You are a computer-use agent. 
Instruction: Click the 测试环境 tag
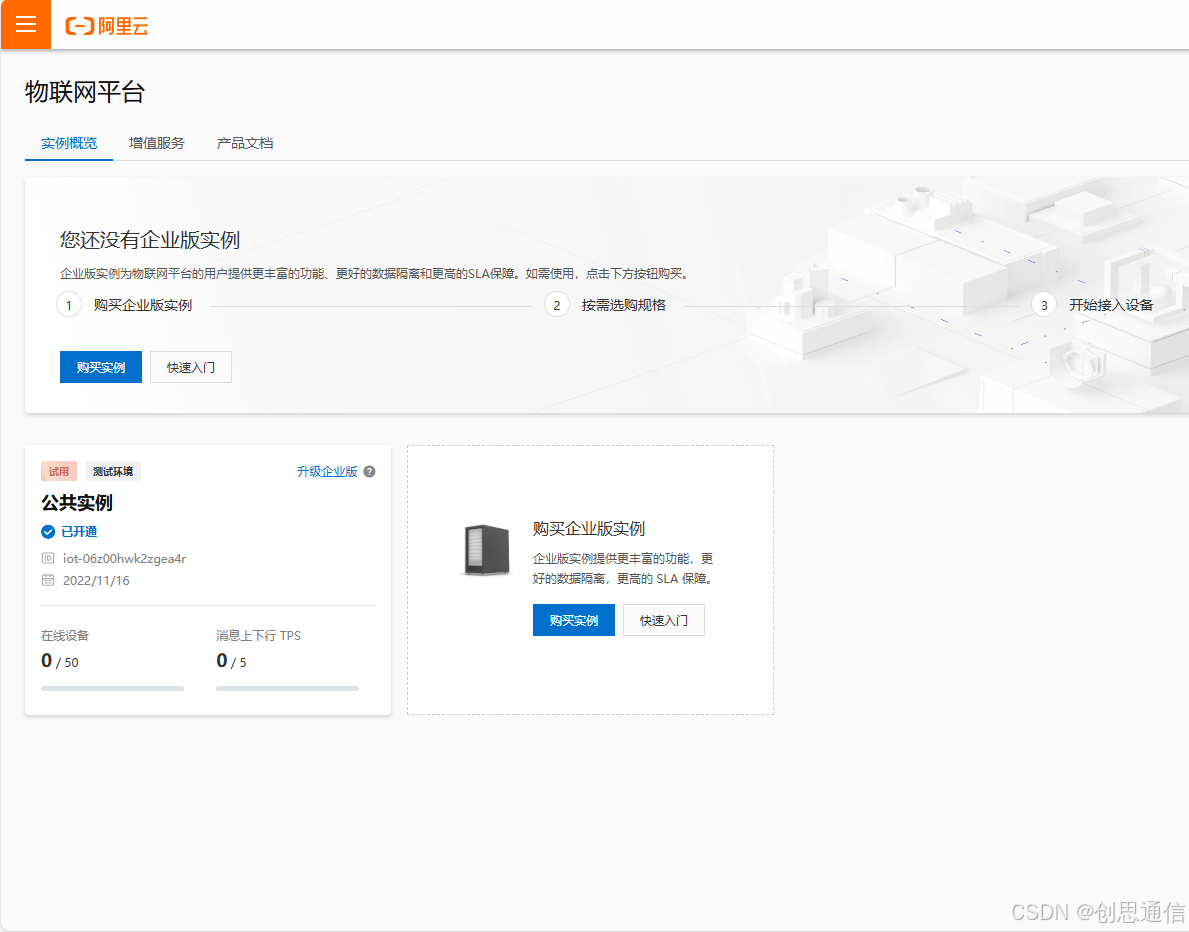pyautogui.click(x=113, y=472)
